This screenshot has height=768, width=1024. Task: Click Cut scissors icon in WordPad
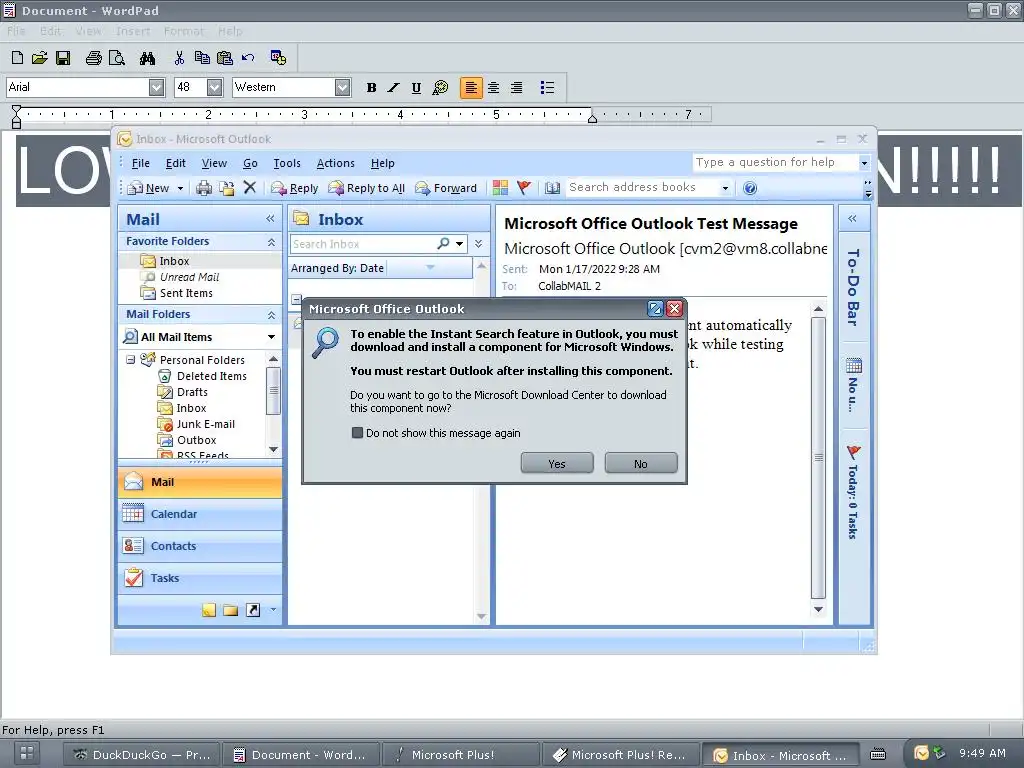point(179,58)
